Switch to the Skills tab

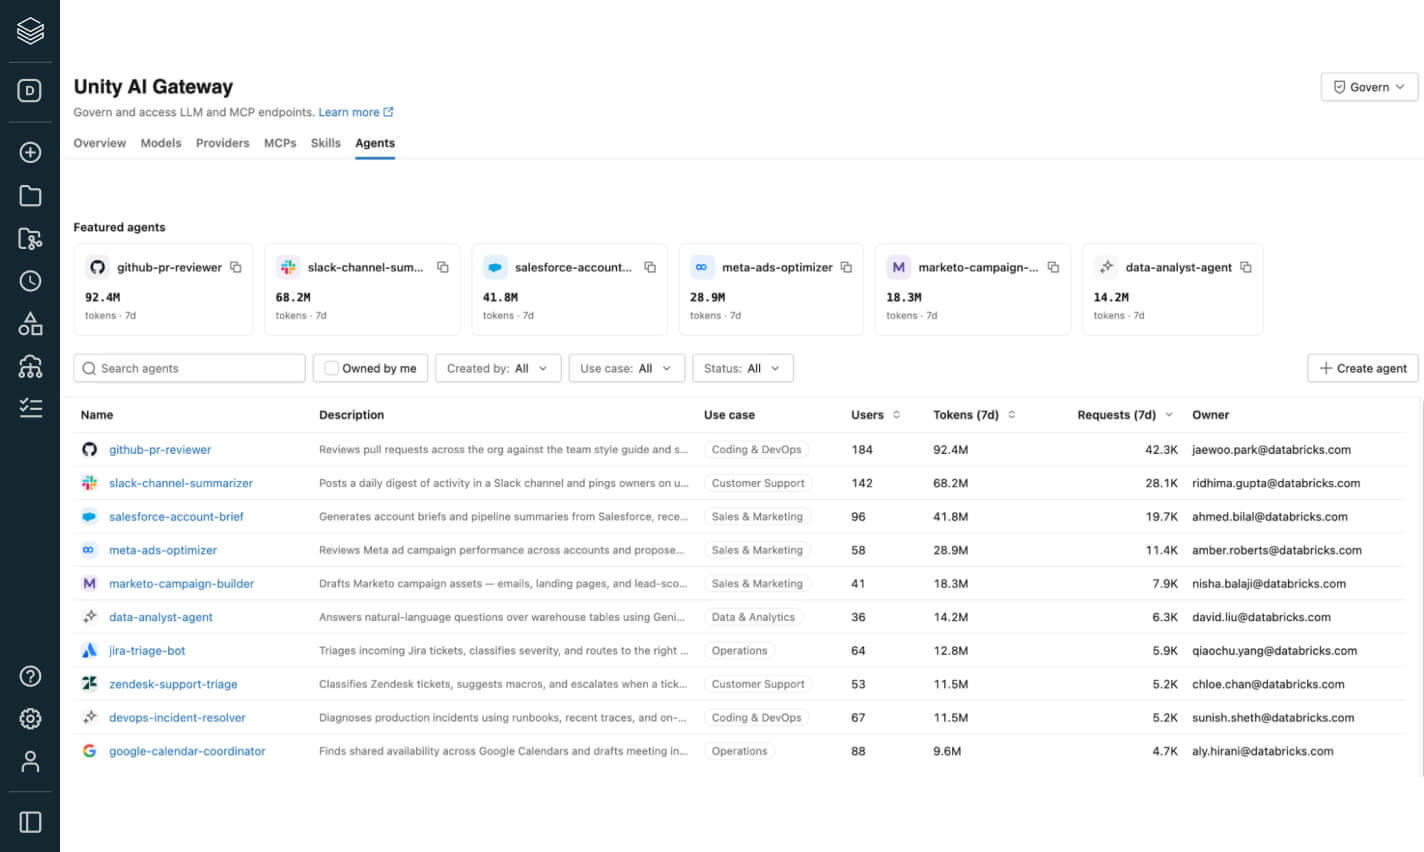326,143
